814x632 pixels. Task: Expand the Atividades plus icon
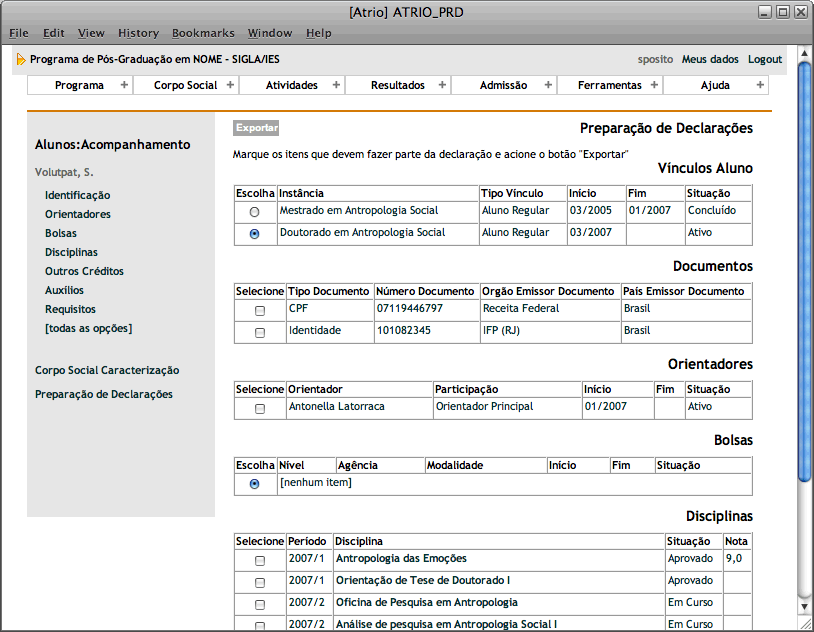click(x=336, y=85)
